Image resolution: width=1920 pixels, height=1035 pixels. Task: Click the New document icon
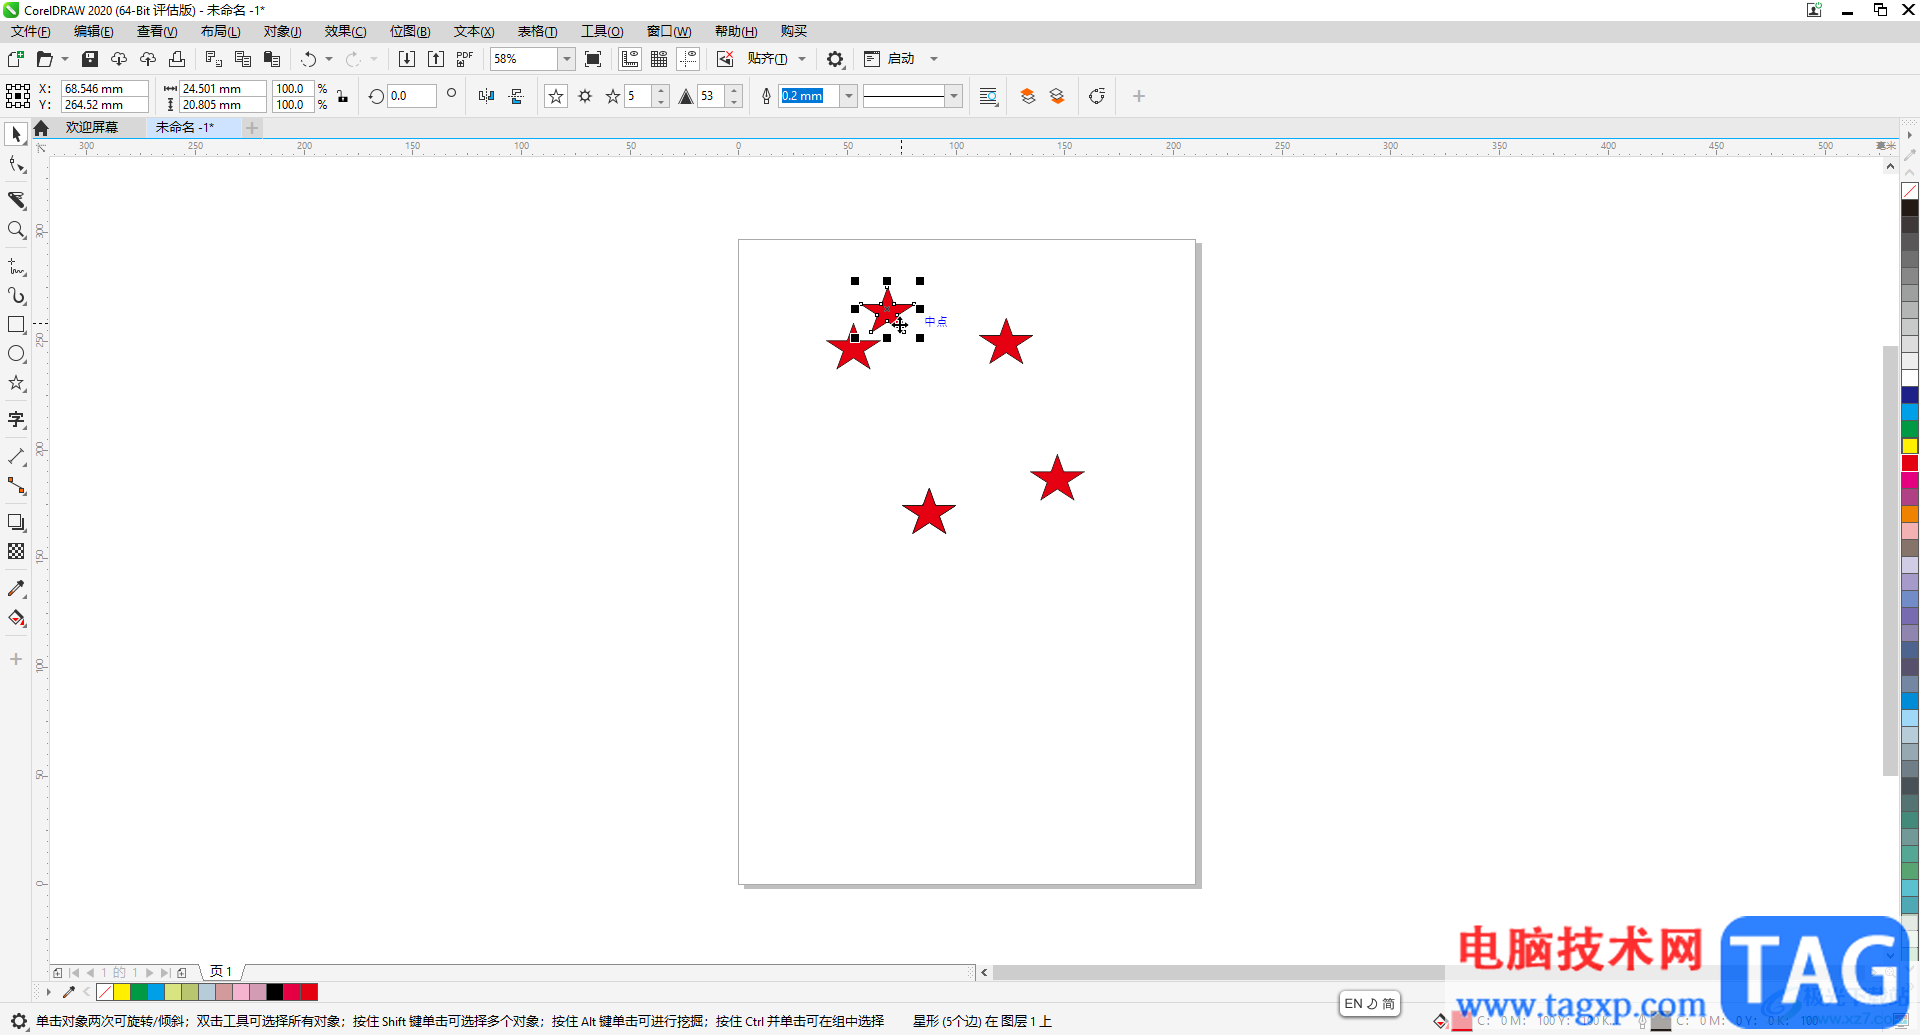pyautogui.click(x=16, y=59)
